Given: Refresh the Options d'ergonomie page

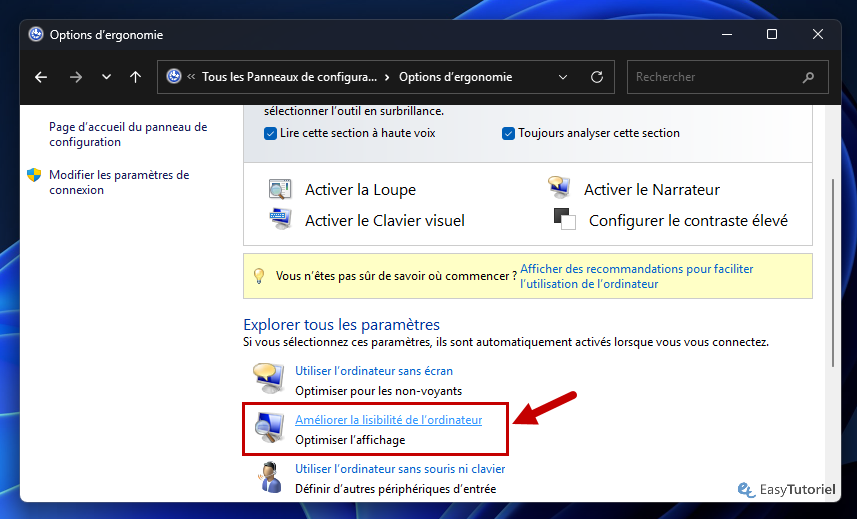Looking at the screenshot, I should click(x=597, y=77).
